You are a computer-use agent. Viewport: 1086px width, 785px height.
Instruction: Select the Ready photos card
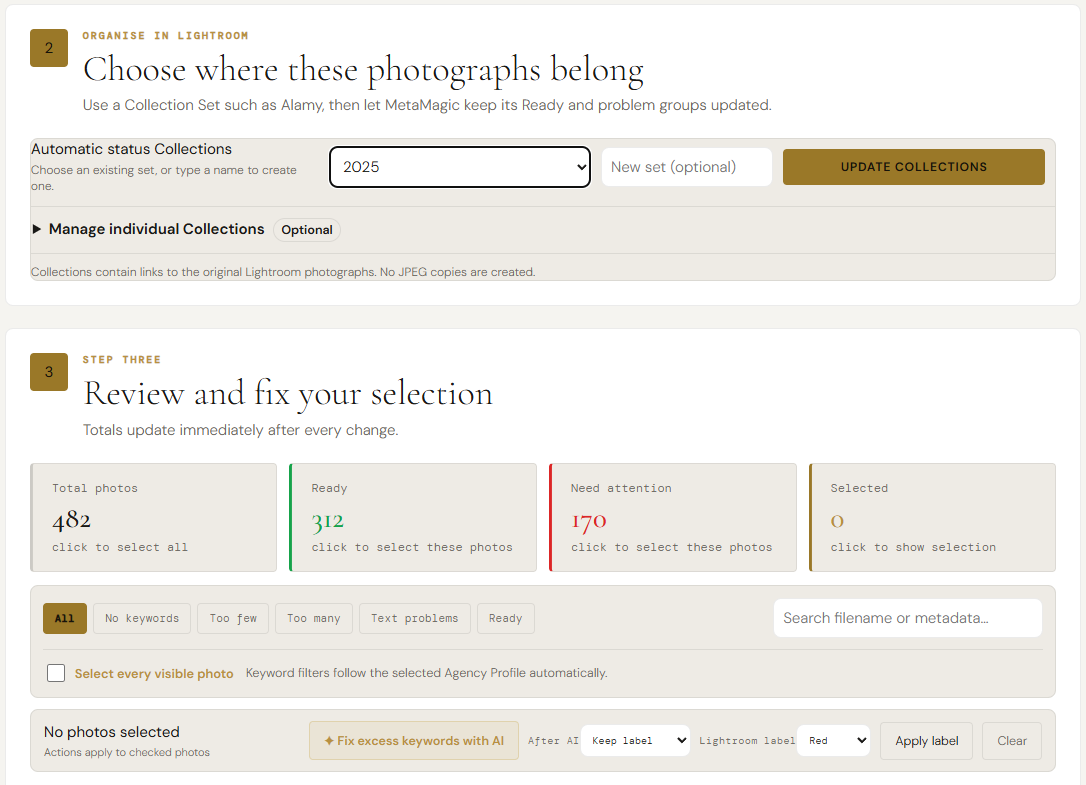(413, 518)
